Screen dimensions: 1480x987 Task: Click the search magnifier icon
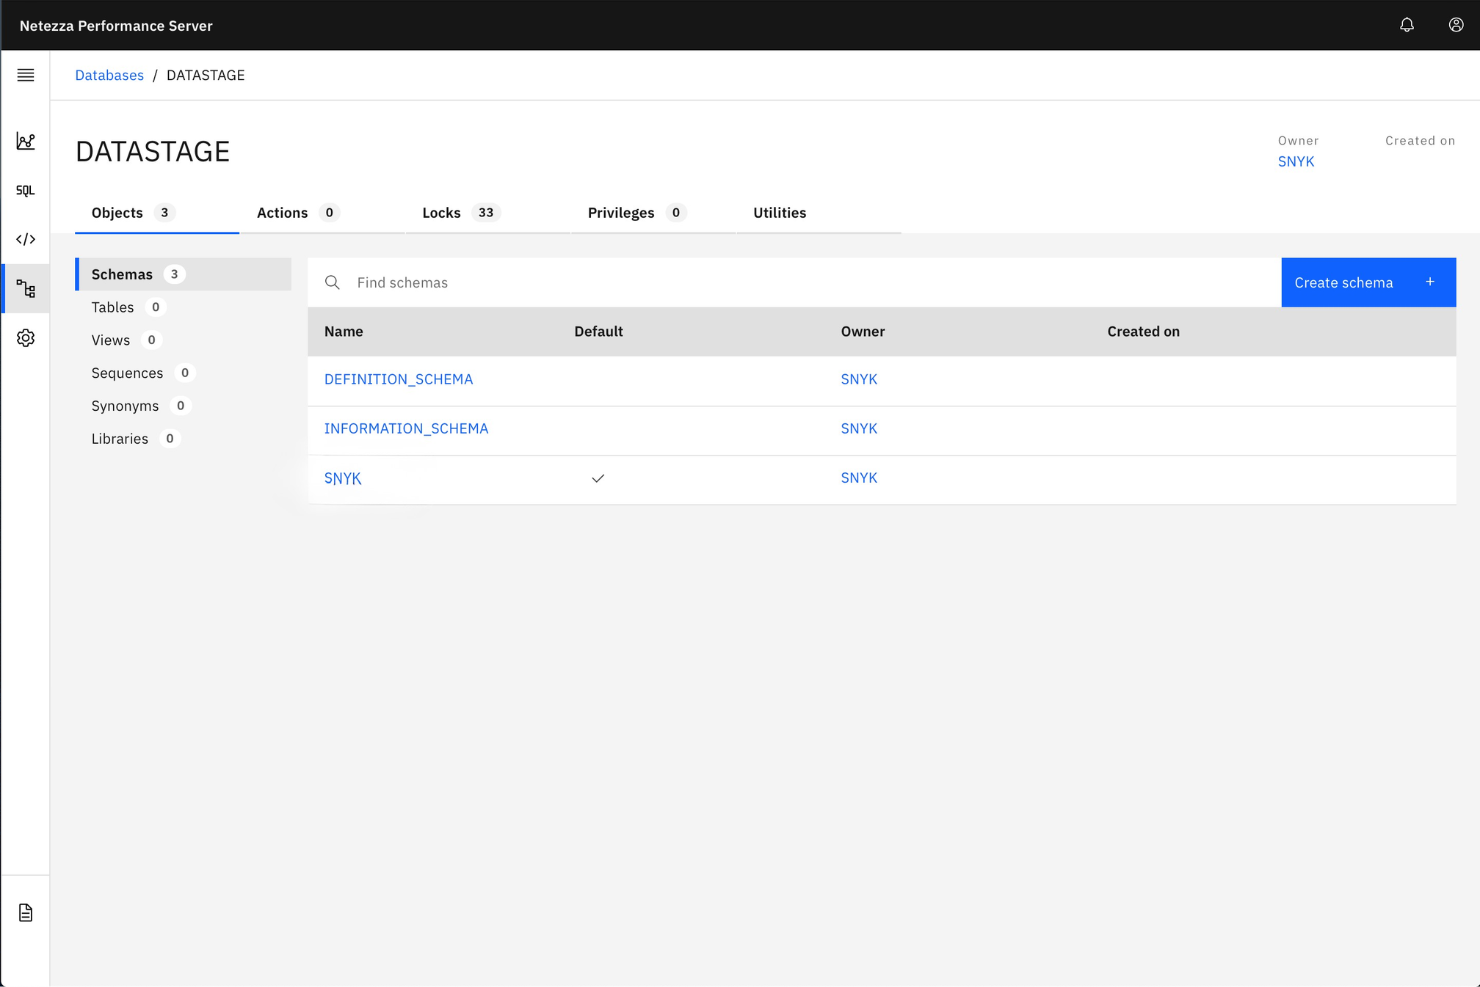tap(332, 282)
